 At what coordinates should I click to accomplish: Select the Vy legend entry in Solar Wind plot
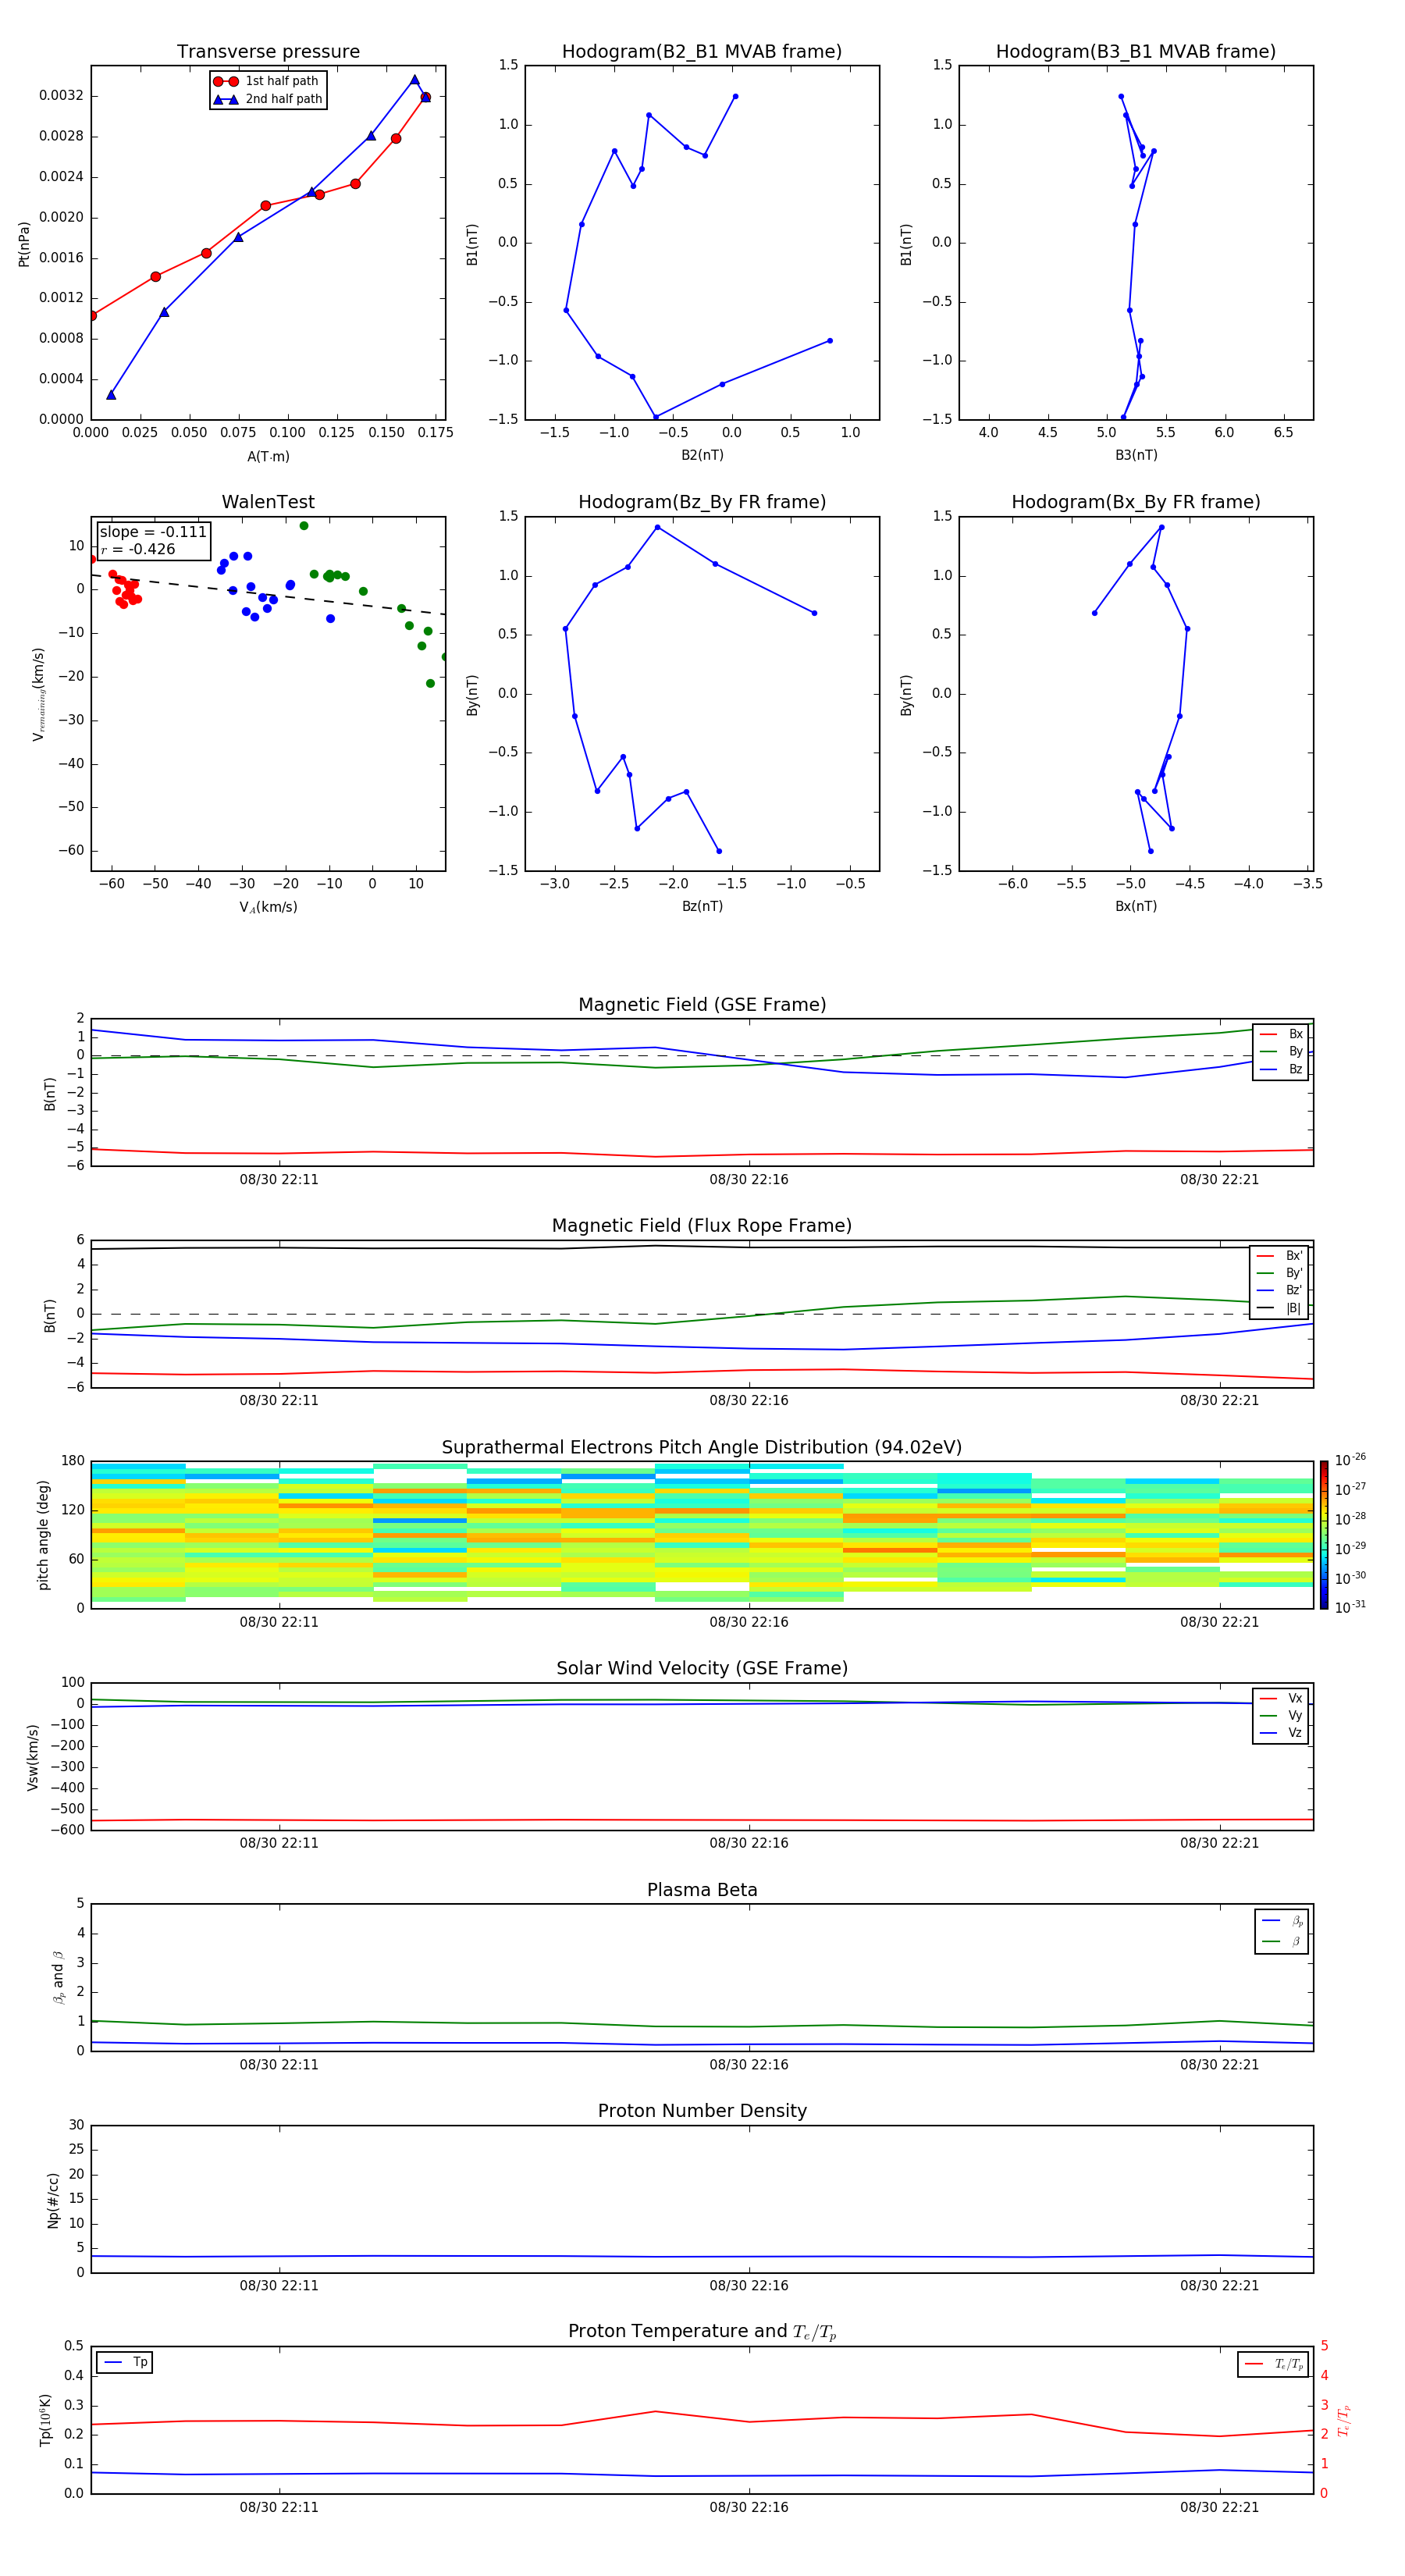point(1281,1716)
